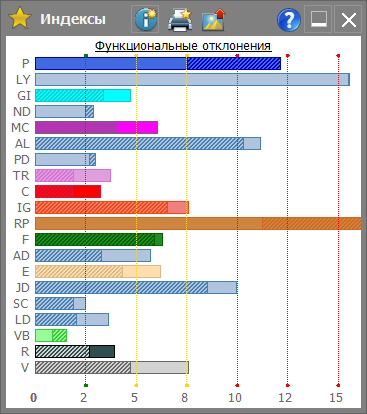Select the SC row label
This screenshot has height=414, width=367.
pyautogui.click(x=21, y=304)
